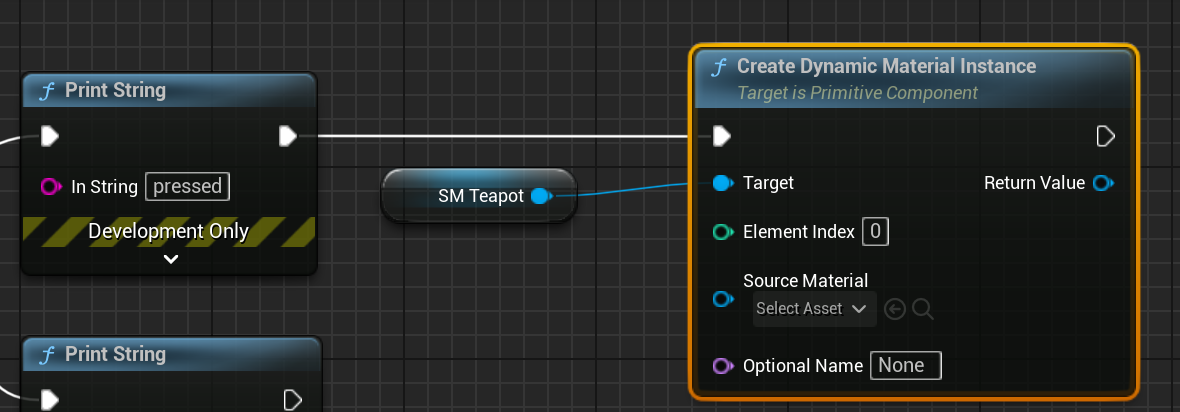Image resolution: width=1180 pixels, height=412 pixels.
Task: Click the output execution pin of the bottom Print String node
Action: pyautogui.click(x=293, y=400)
